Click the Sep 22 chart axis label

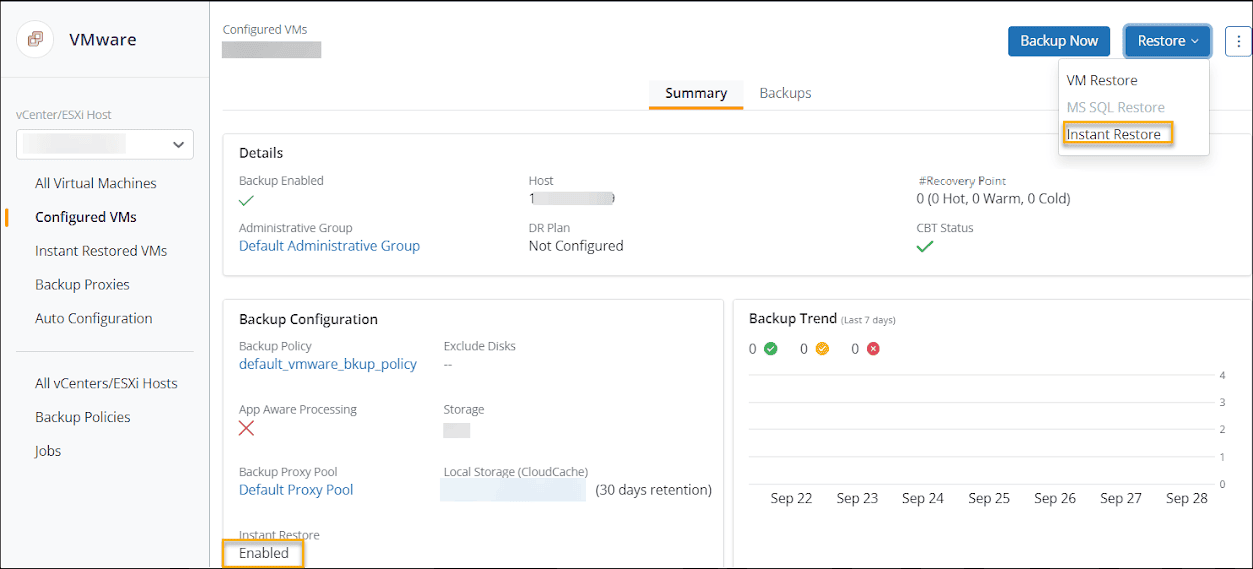point(791,498)
